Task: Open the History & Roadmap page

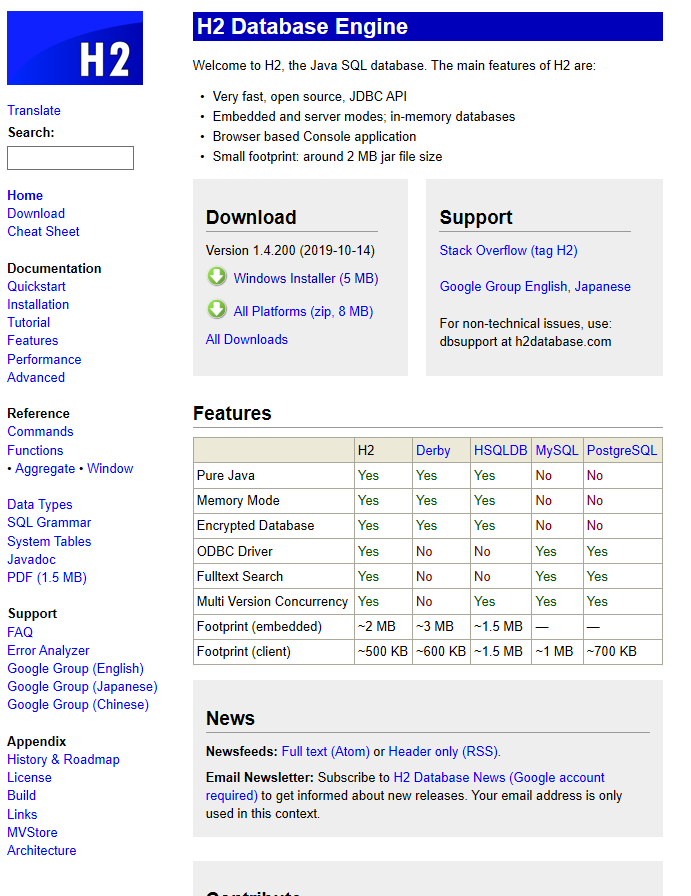Action: pyautogui.click(x=63, y=759)
